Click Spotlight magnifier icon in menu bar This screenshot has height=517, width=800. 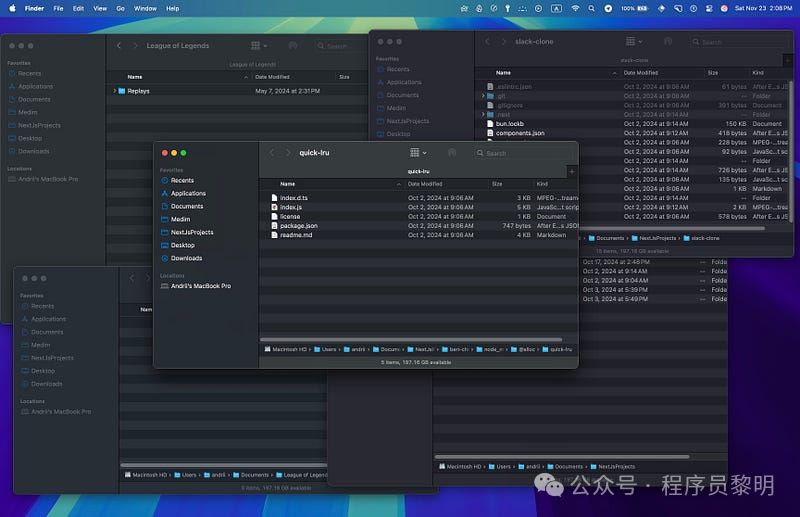click(x=592, y=8)
